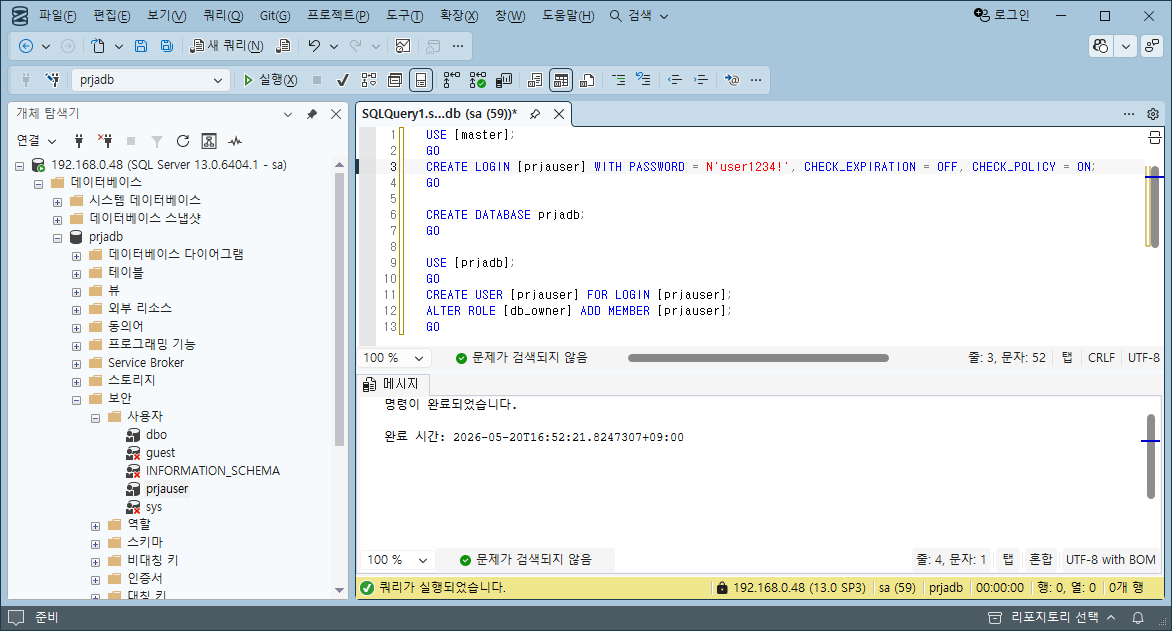The width and height of the screenshot is (1172, 631).
Task: Click the increase indent icon
Action: click(700, 80)
